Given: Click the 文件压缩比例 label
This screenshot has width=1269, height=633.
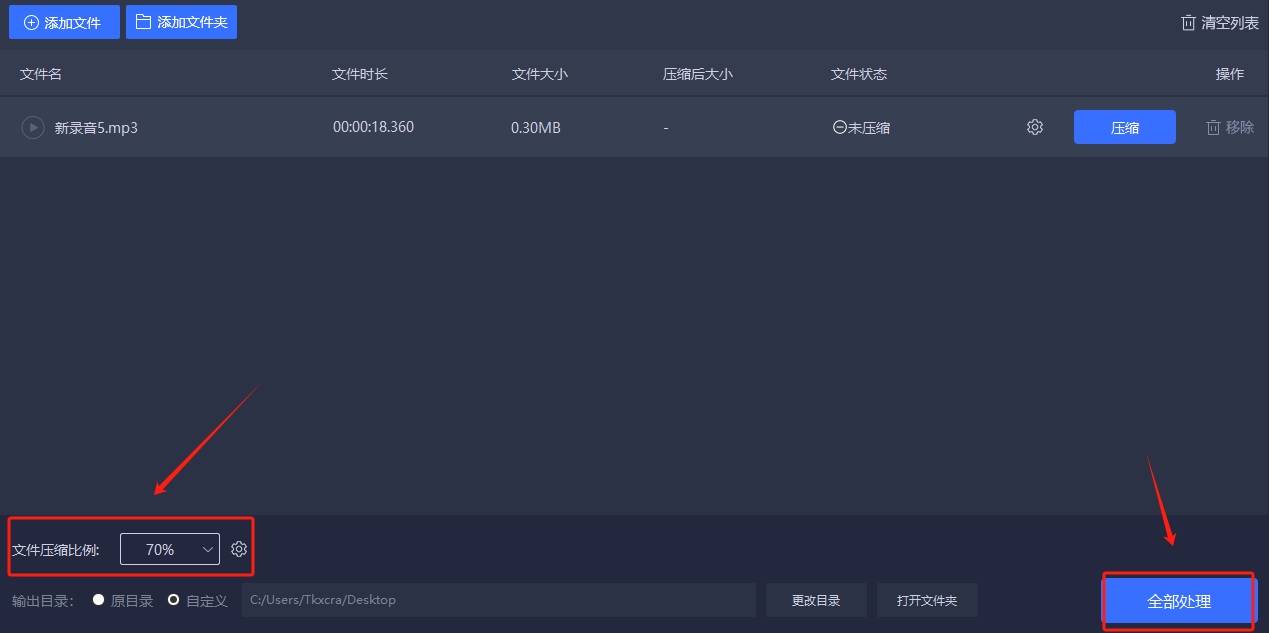Looking at the screenshot, I should [56, 550].
